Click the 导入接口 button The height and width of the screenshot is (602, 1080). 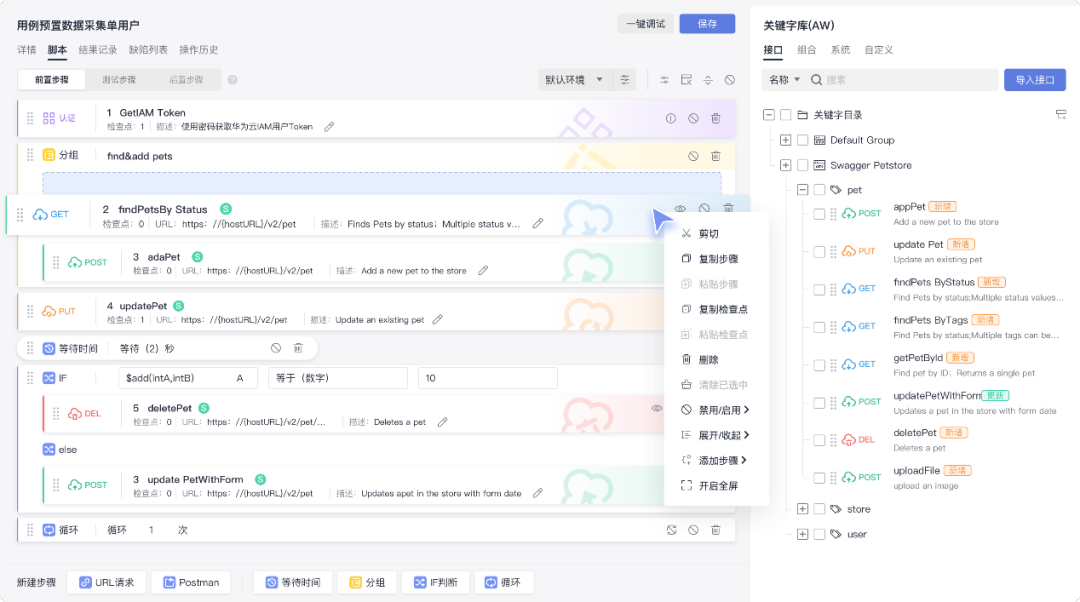1035,79
